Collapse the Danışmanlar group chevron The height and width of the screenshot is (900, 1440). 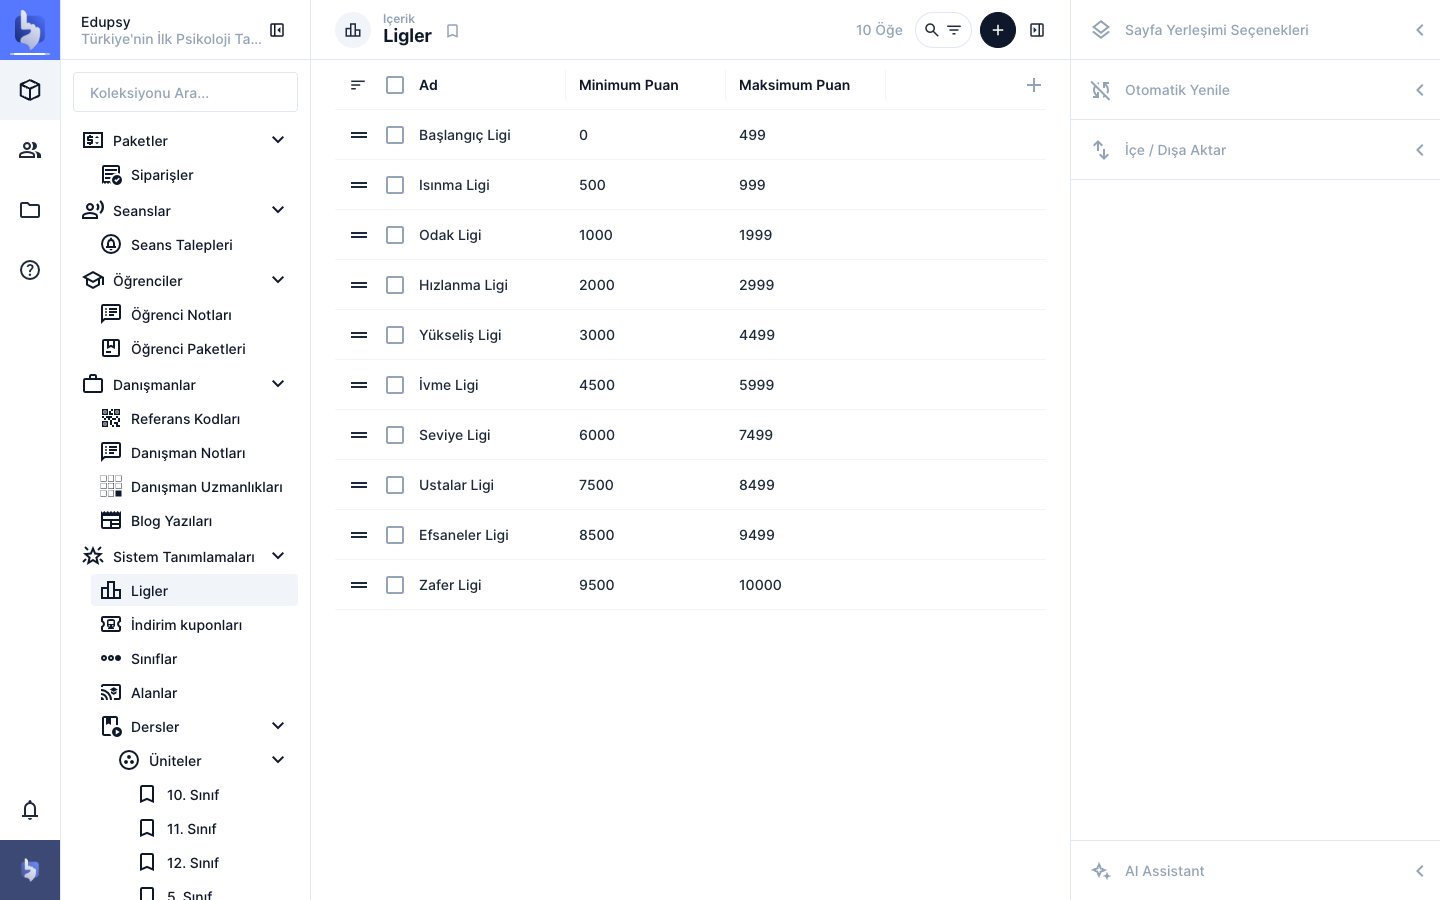point(278,384)
